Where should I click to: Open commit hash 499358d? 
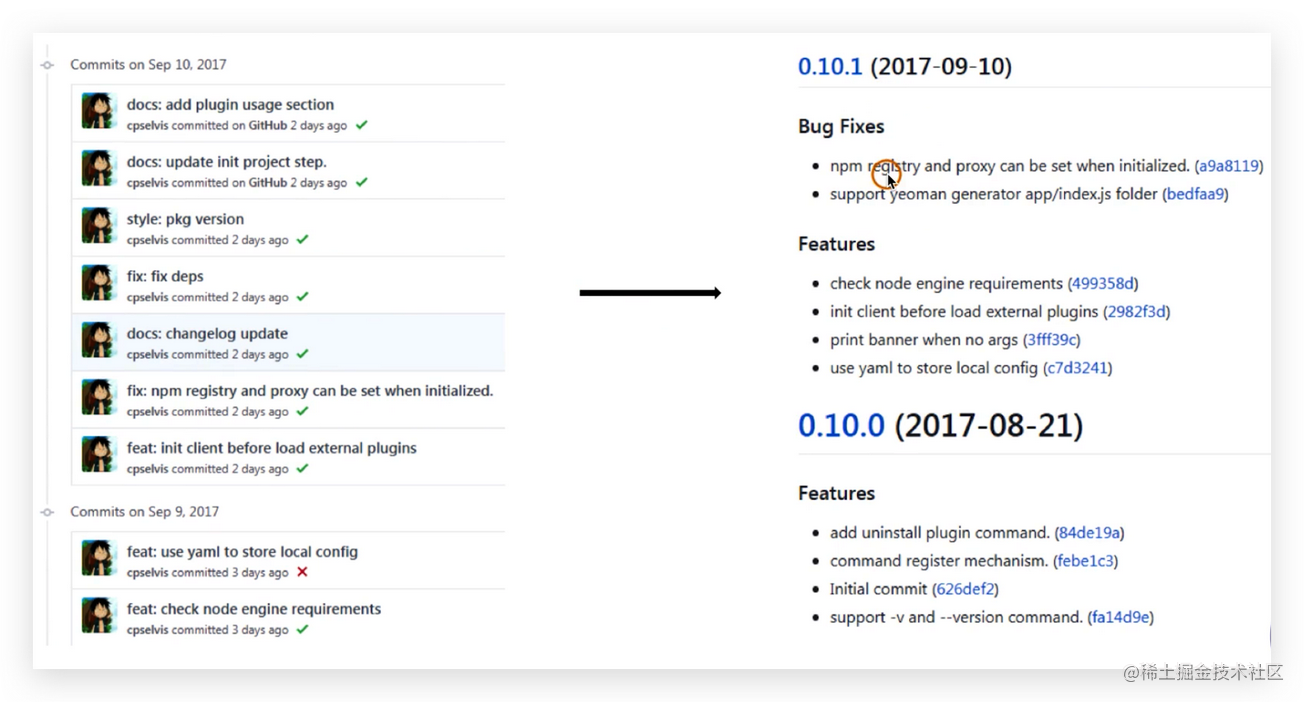coord(1103,284)
